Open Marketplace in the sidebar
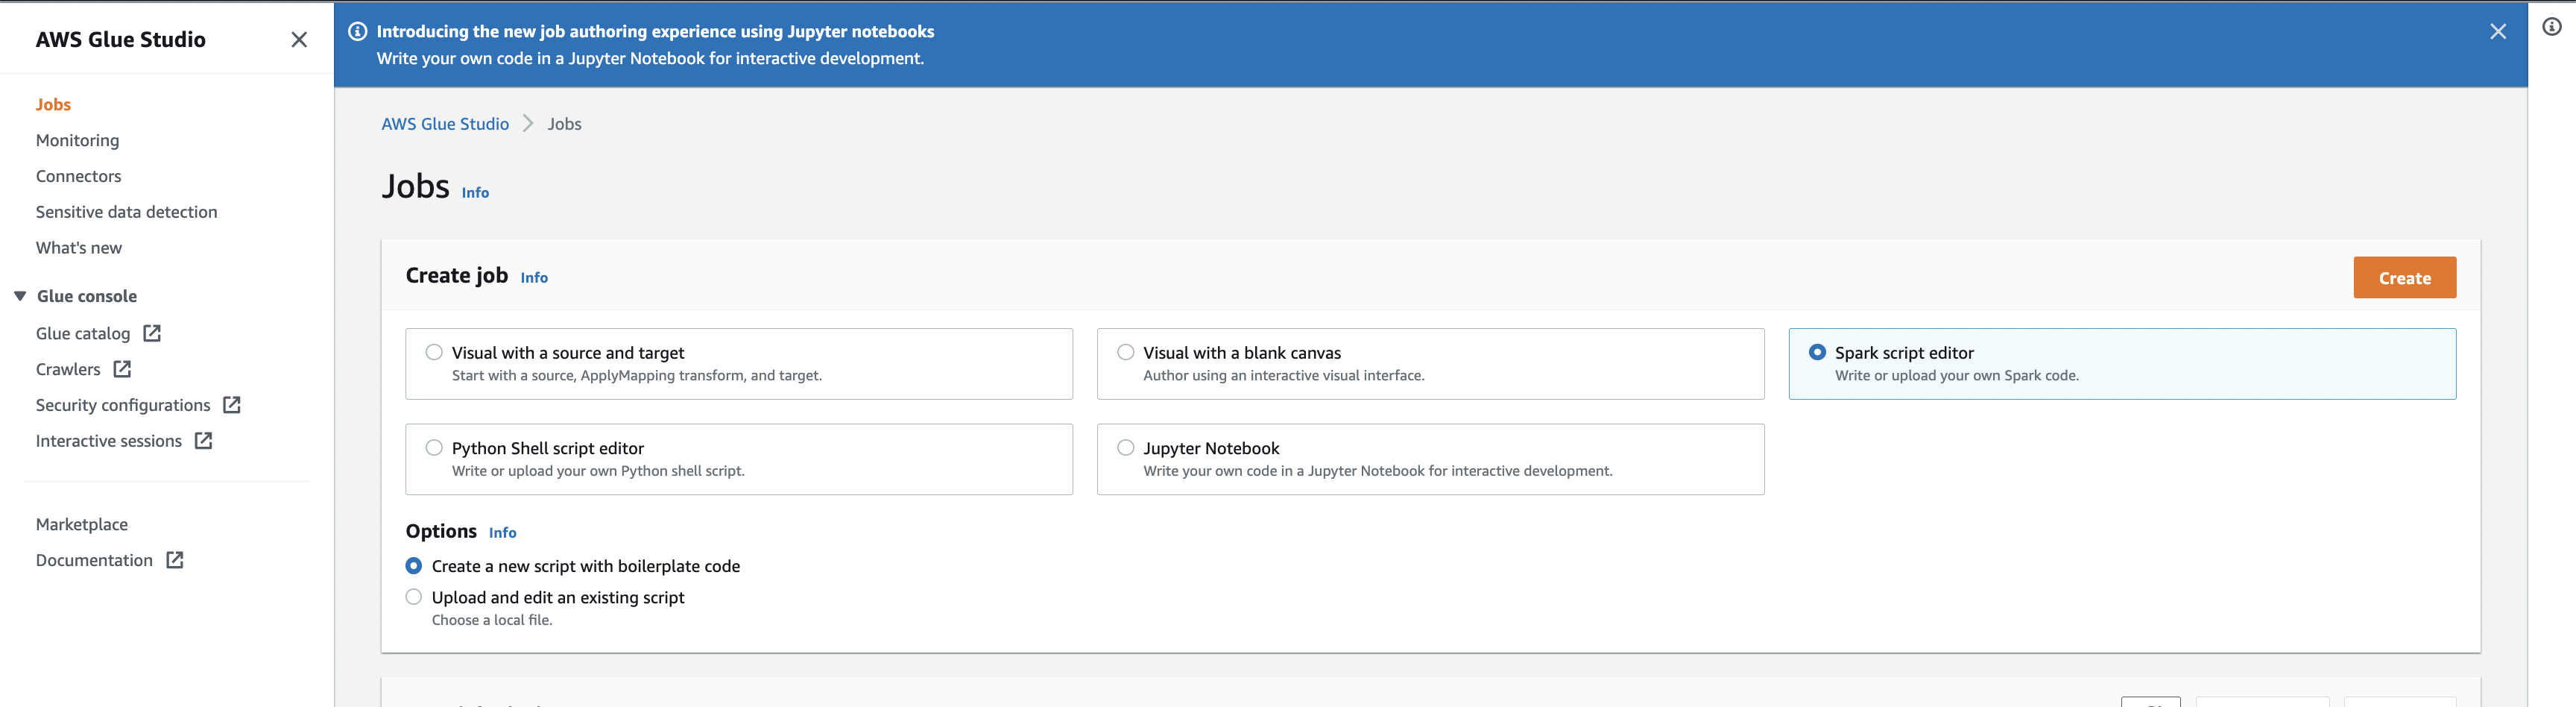 tap(82, 524)
